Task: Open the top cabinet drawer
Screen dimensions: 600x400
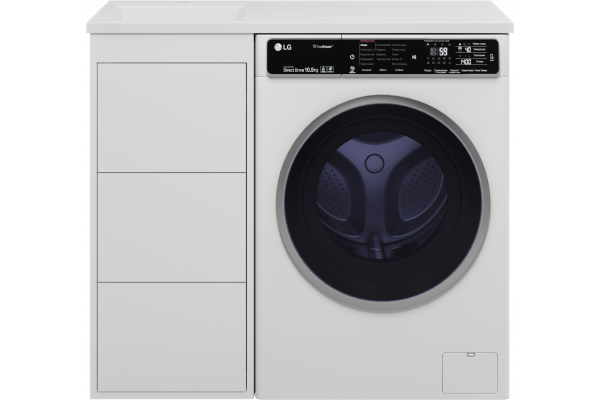Action: point(172,117)
